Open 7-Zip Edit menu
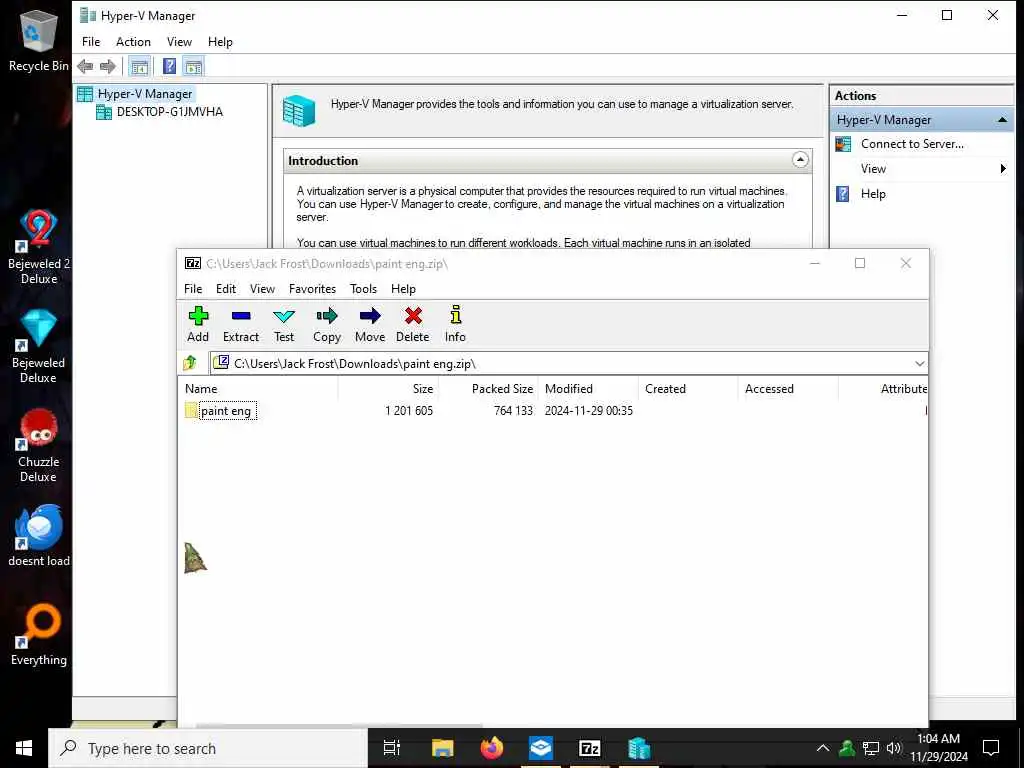The image size is (1024, 768). click(x=226, y=289)
